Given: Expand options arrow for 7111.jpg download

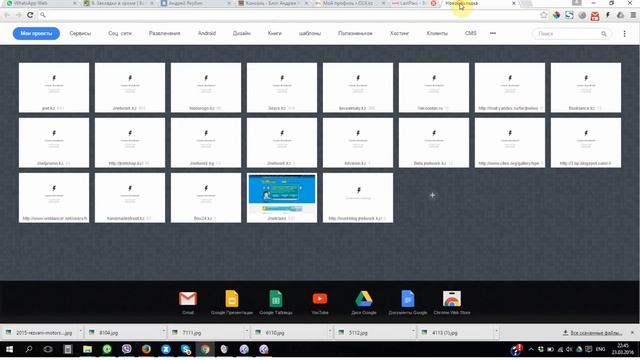Looking at the screenshot, I should click(247, 332).
